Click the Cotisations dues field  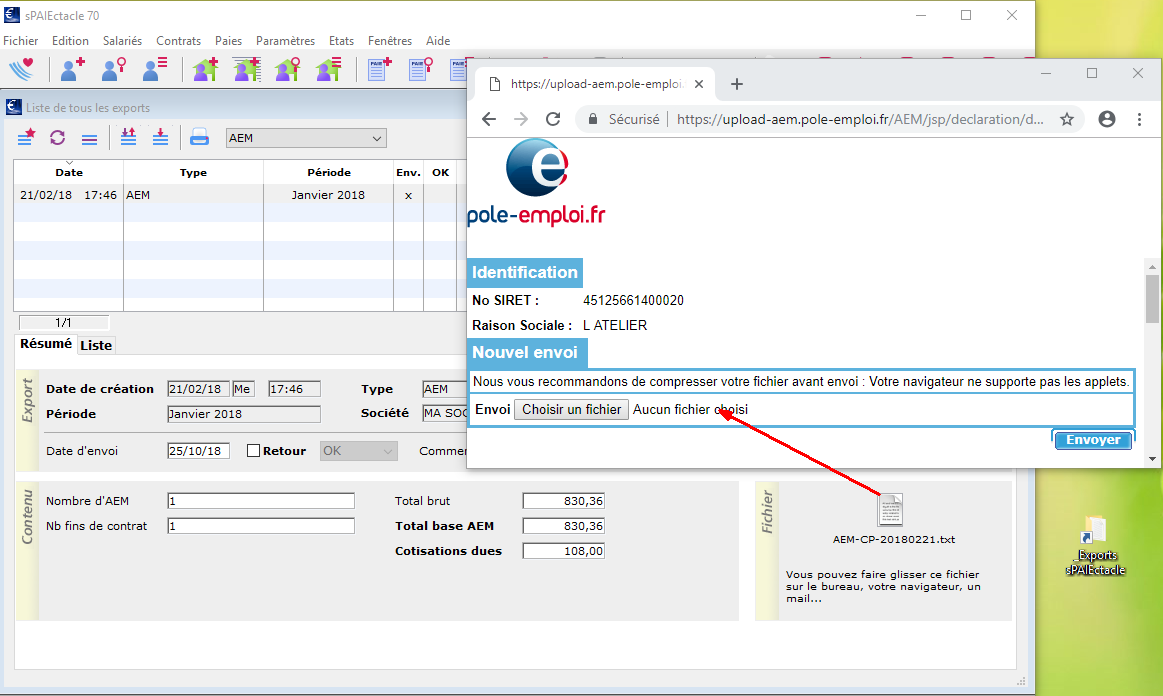[x=564, y=551]
